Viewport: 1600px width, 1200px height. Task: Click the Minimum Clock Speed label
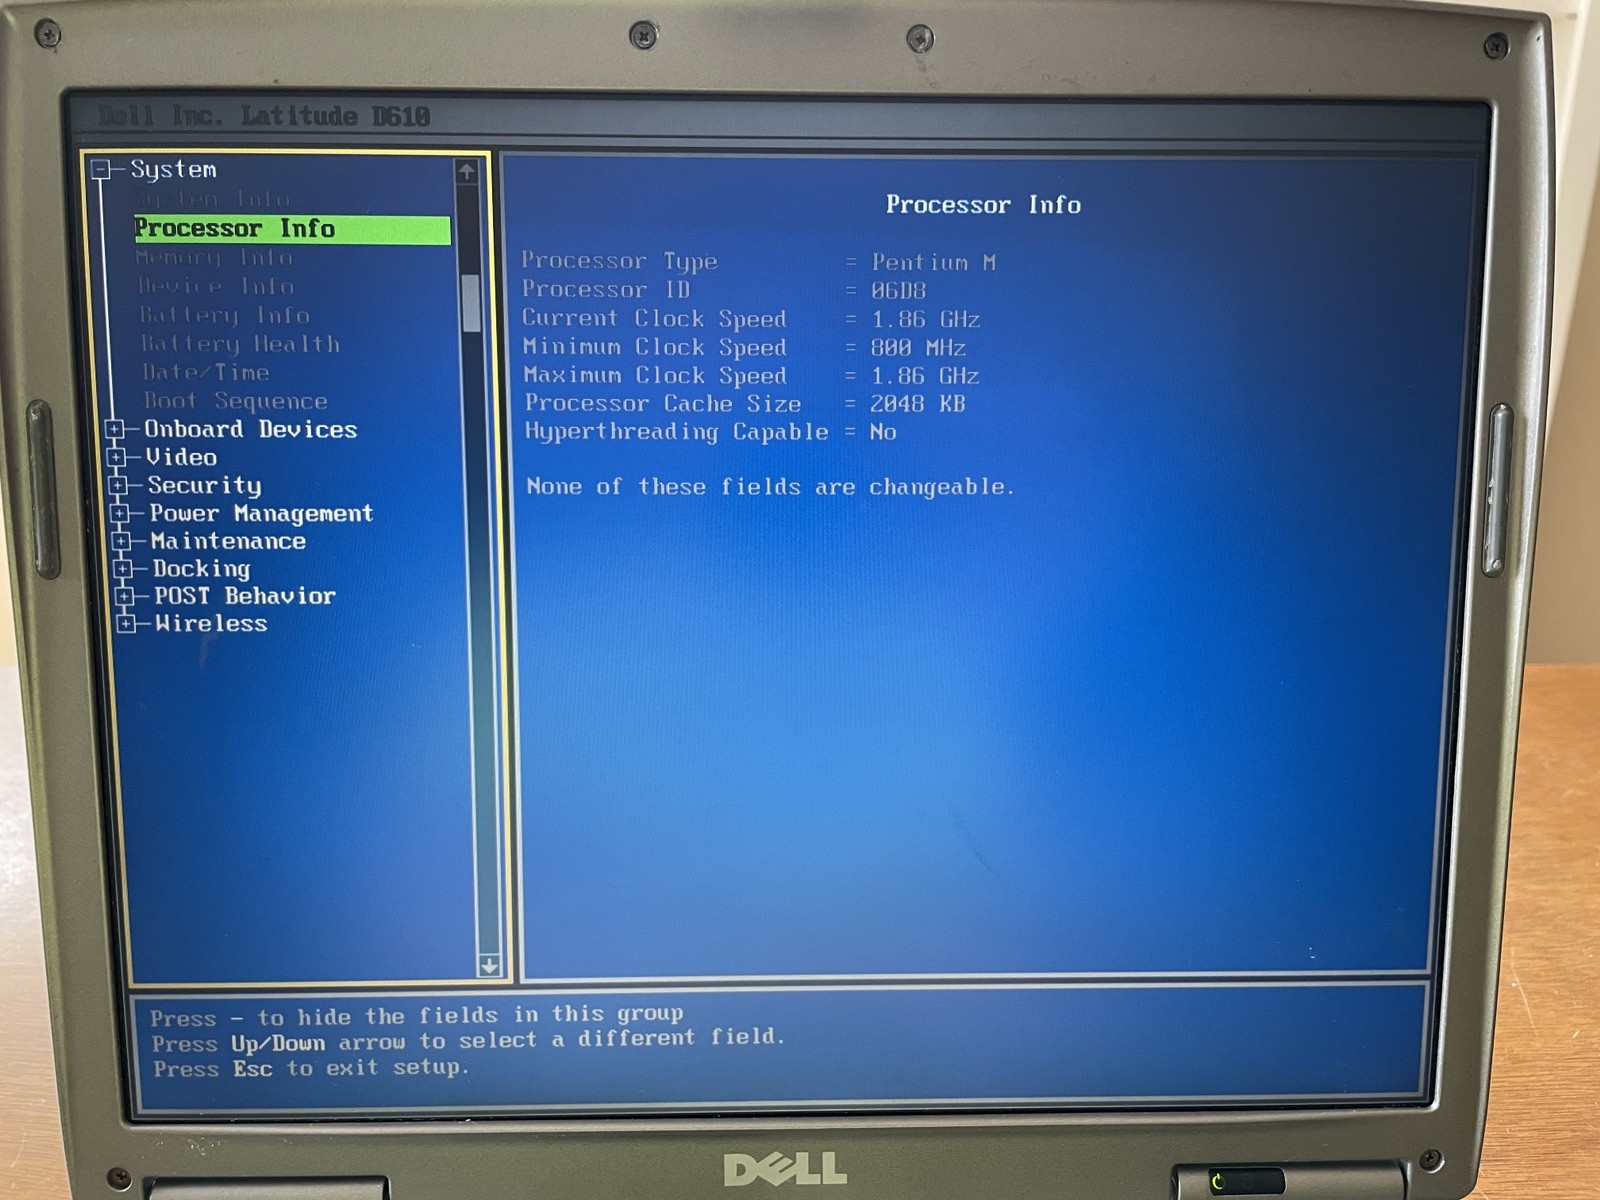click(654, 347)
